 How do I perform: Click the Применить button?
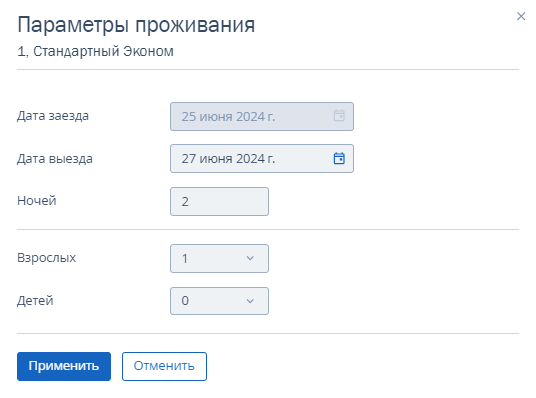click(x=64, y=366)
